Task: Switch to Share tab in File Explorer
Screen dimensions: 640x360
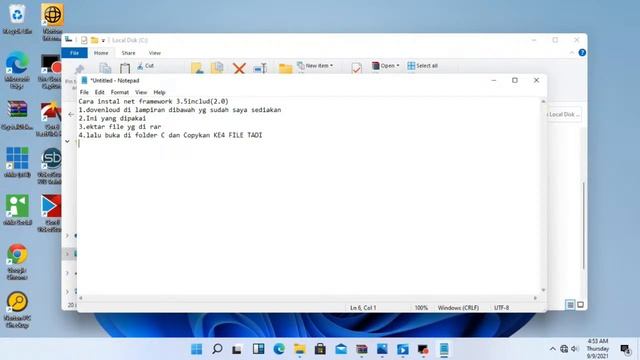Action: (x=128, y=53)
